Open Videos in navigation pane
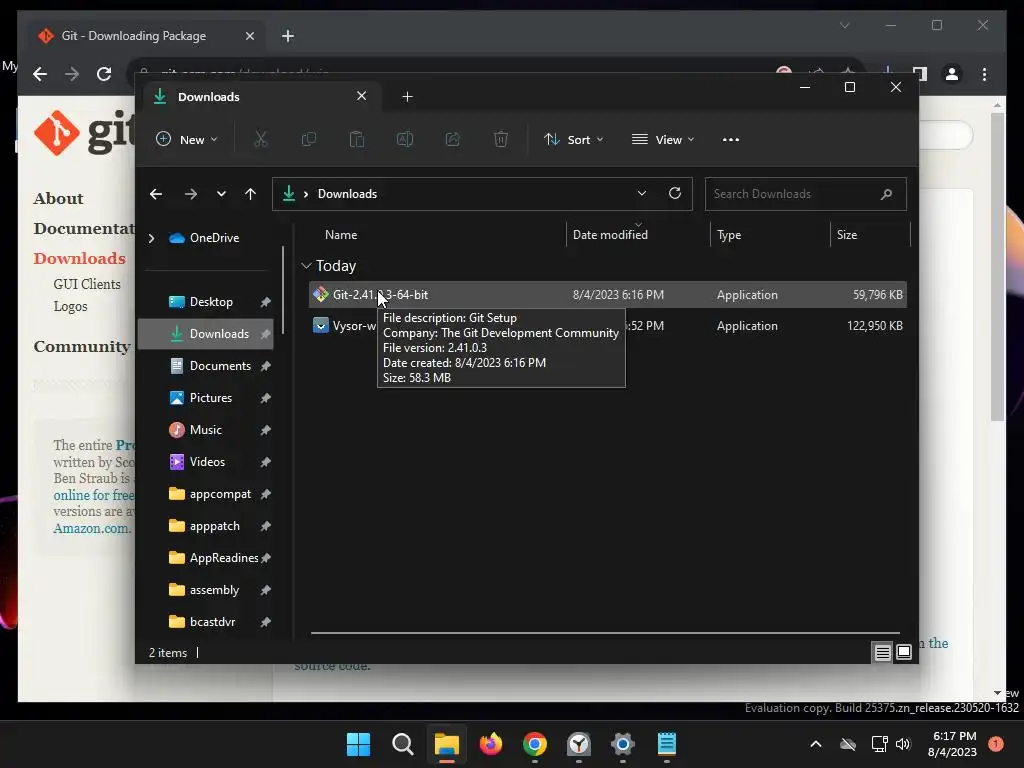The width and height of the screenshot is (1024, 768). point(207,462)
